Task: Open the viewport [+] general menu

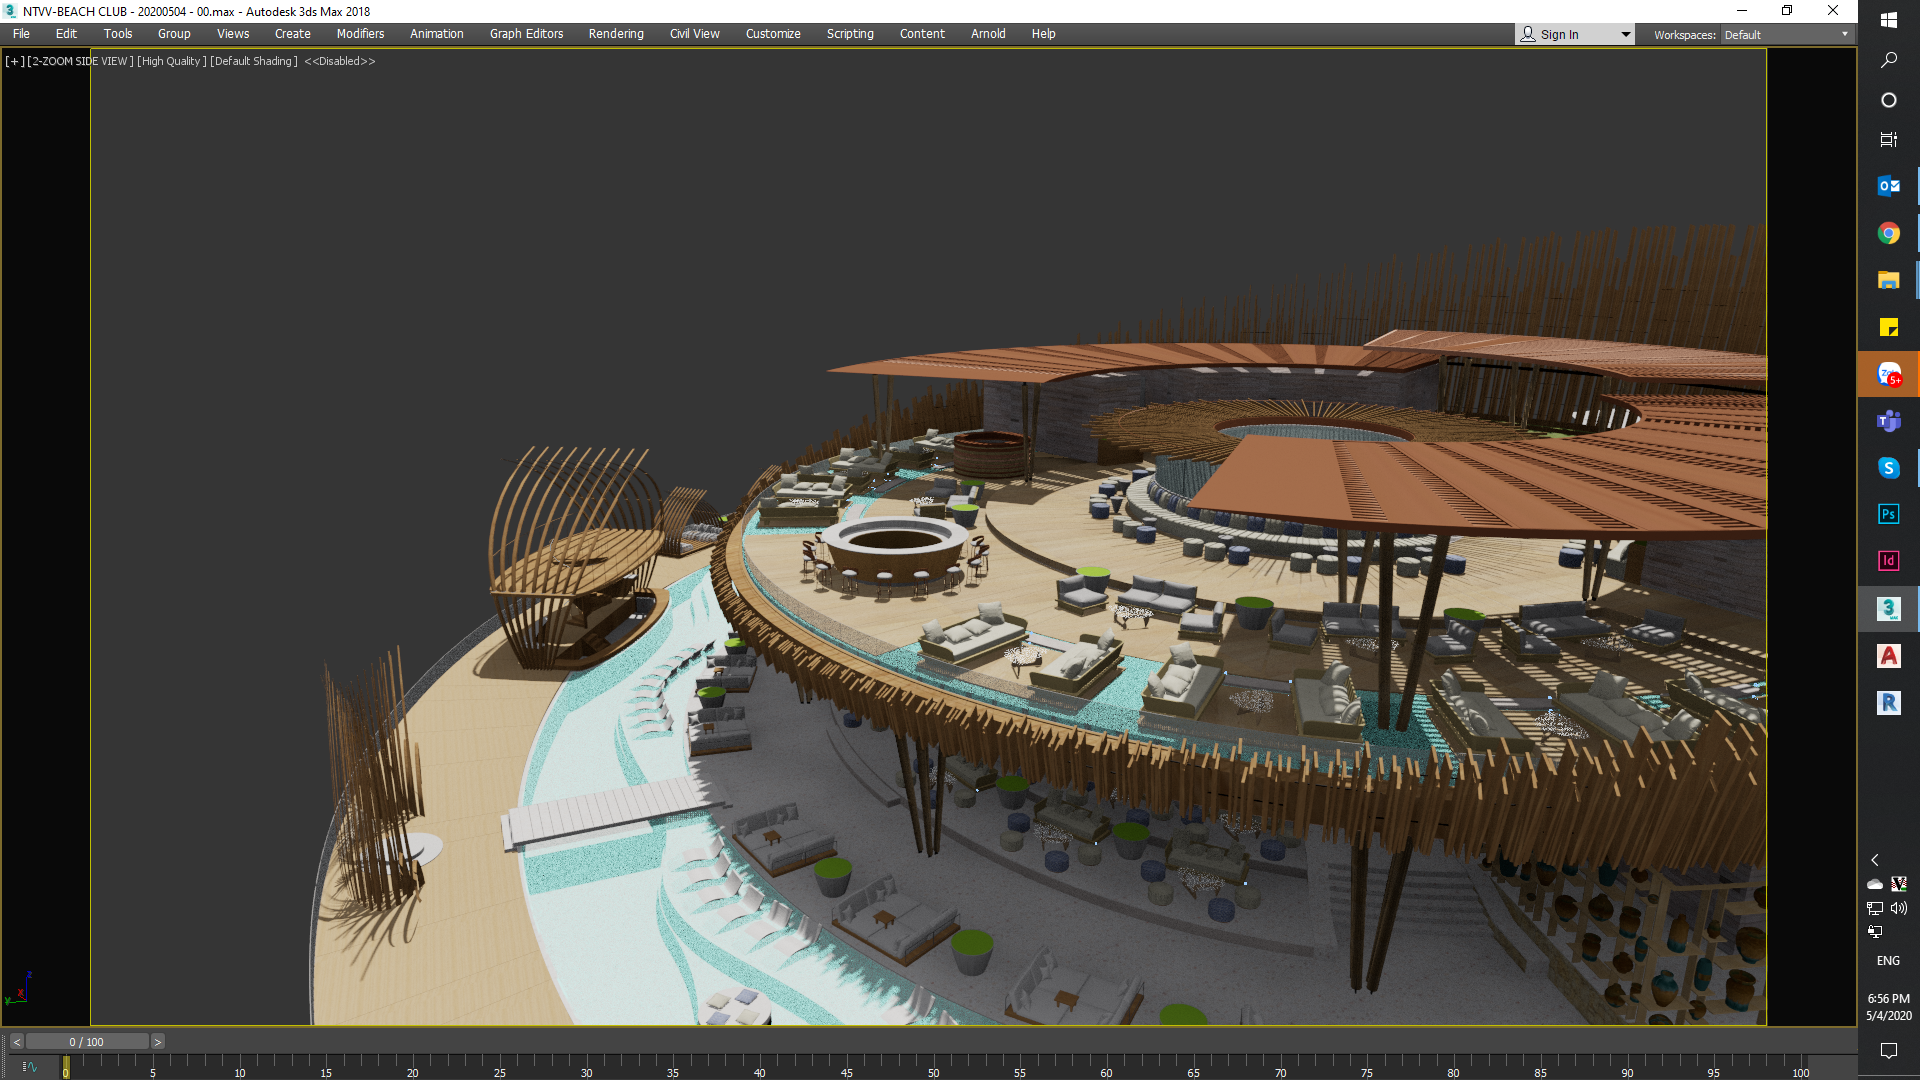Action: 15,61
